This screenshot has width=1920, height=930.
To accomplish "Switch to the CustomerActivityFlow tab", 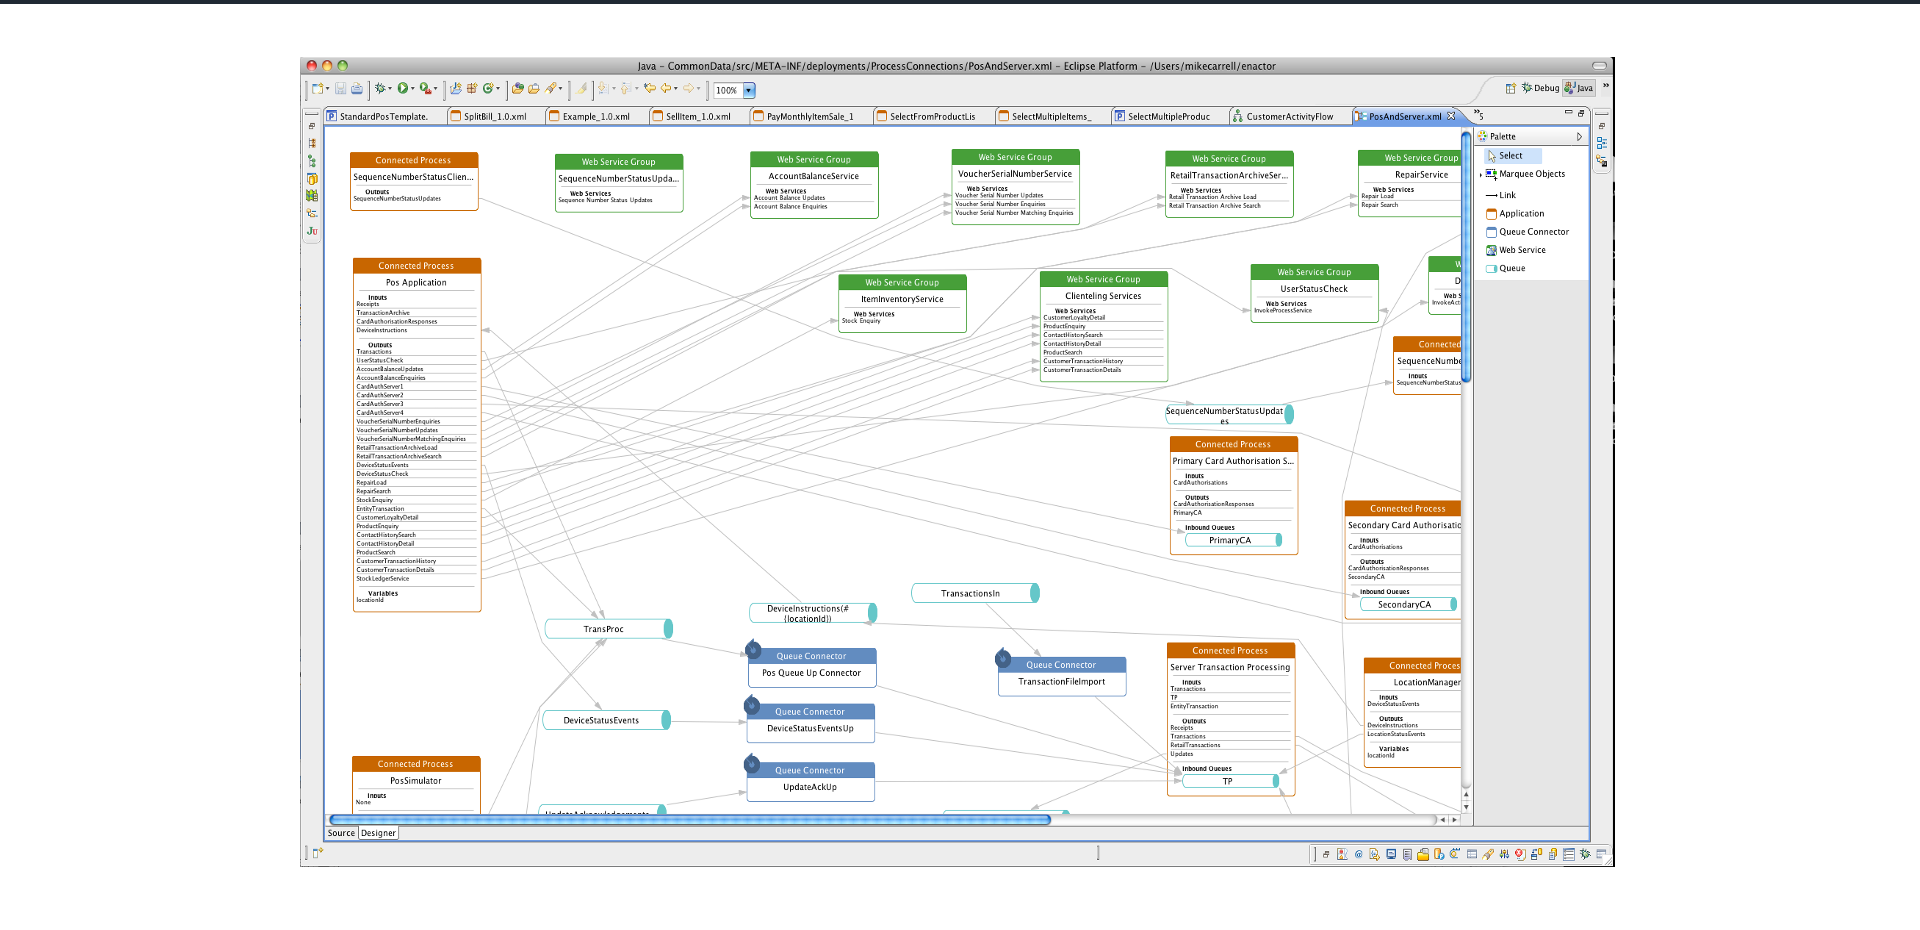I will (x=1288, y=116).
